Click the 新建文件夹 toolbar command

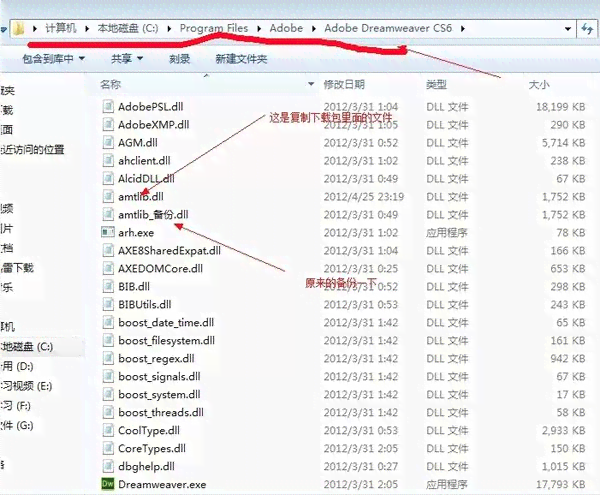(x=241, y=59)
